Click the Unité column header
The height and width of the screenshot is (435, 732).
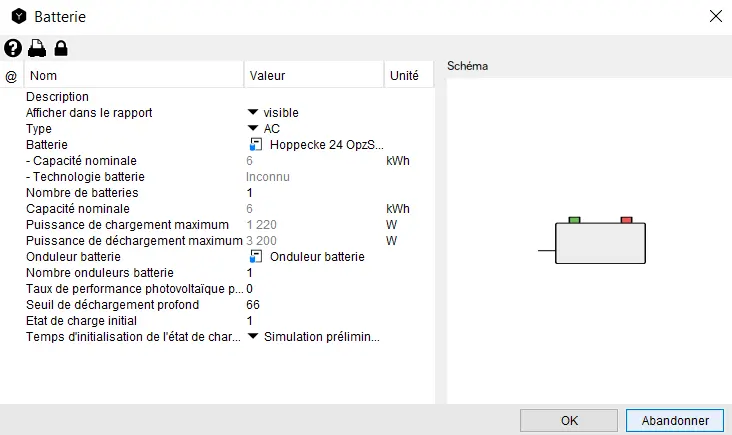(x=408, y=76)
